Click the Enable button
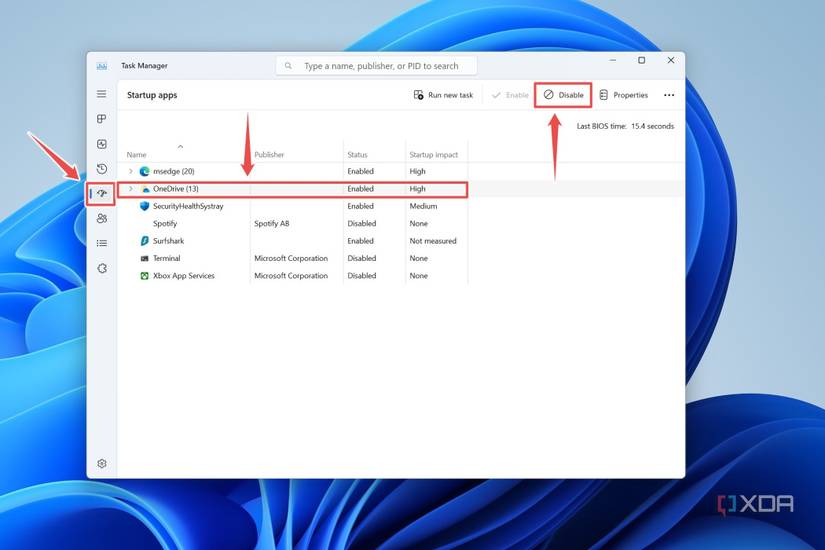 tap(510, 95)
